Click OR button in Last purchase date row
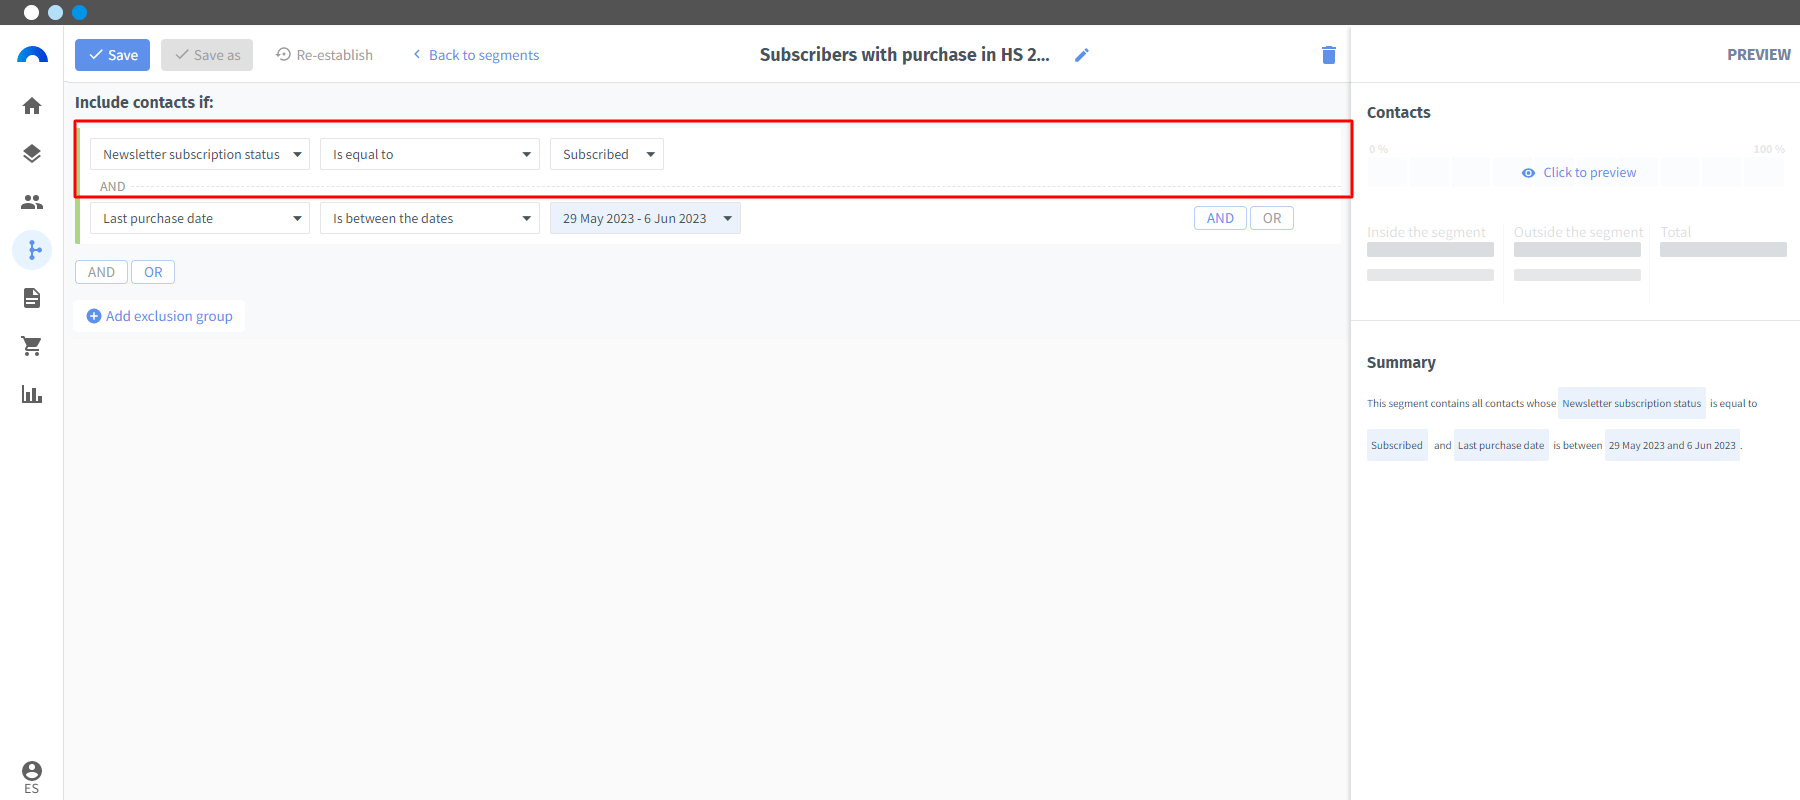1800x800 pixels. click(1272, 218)
